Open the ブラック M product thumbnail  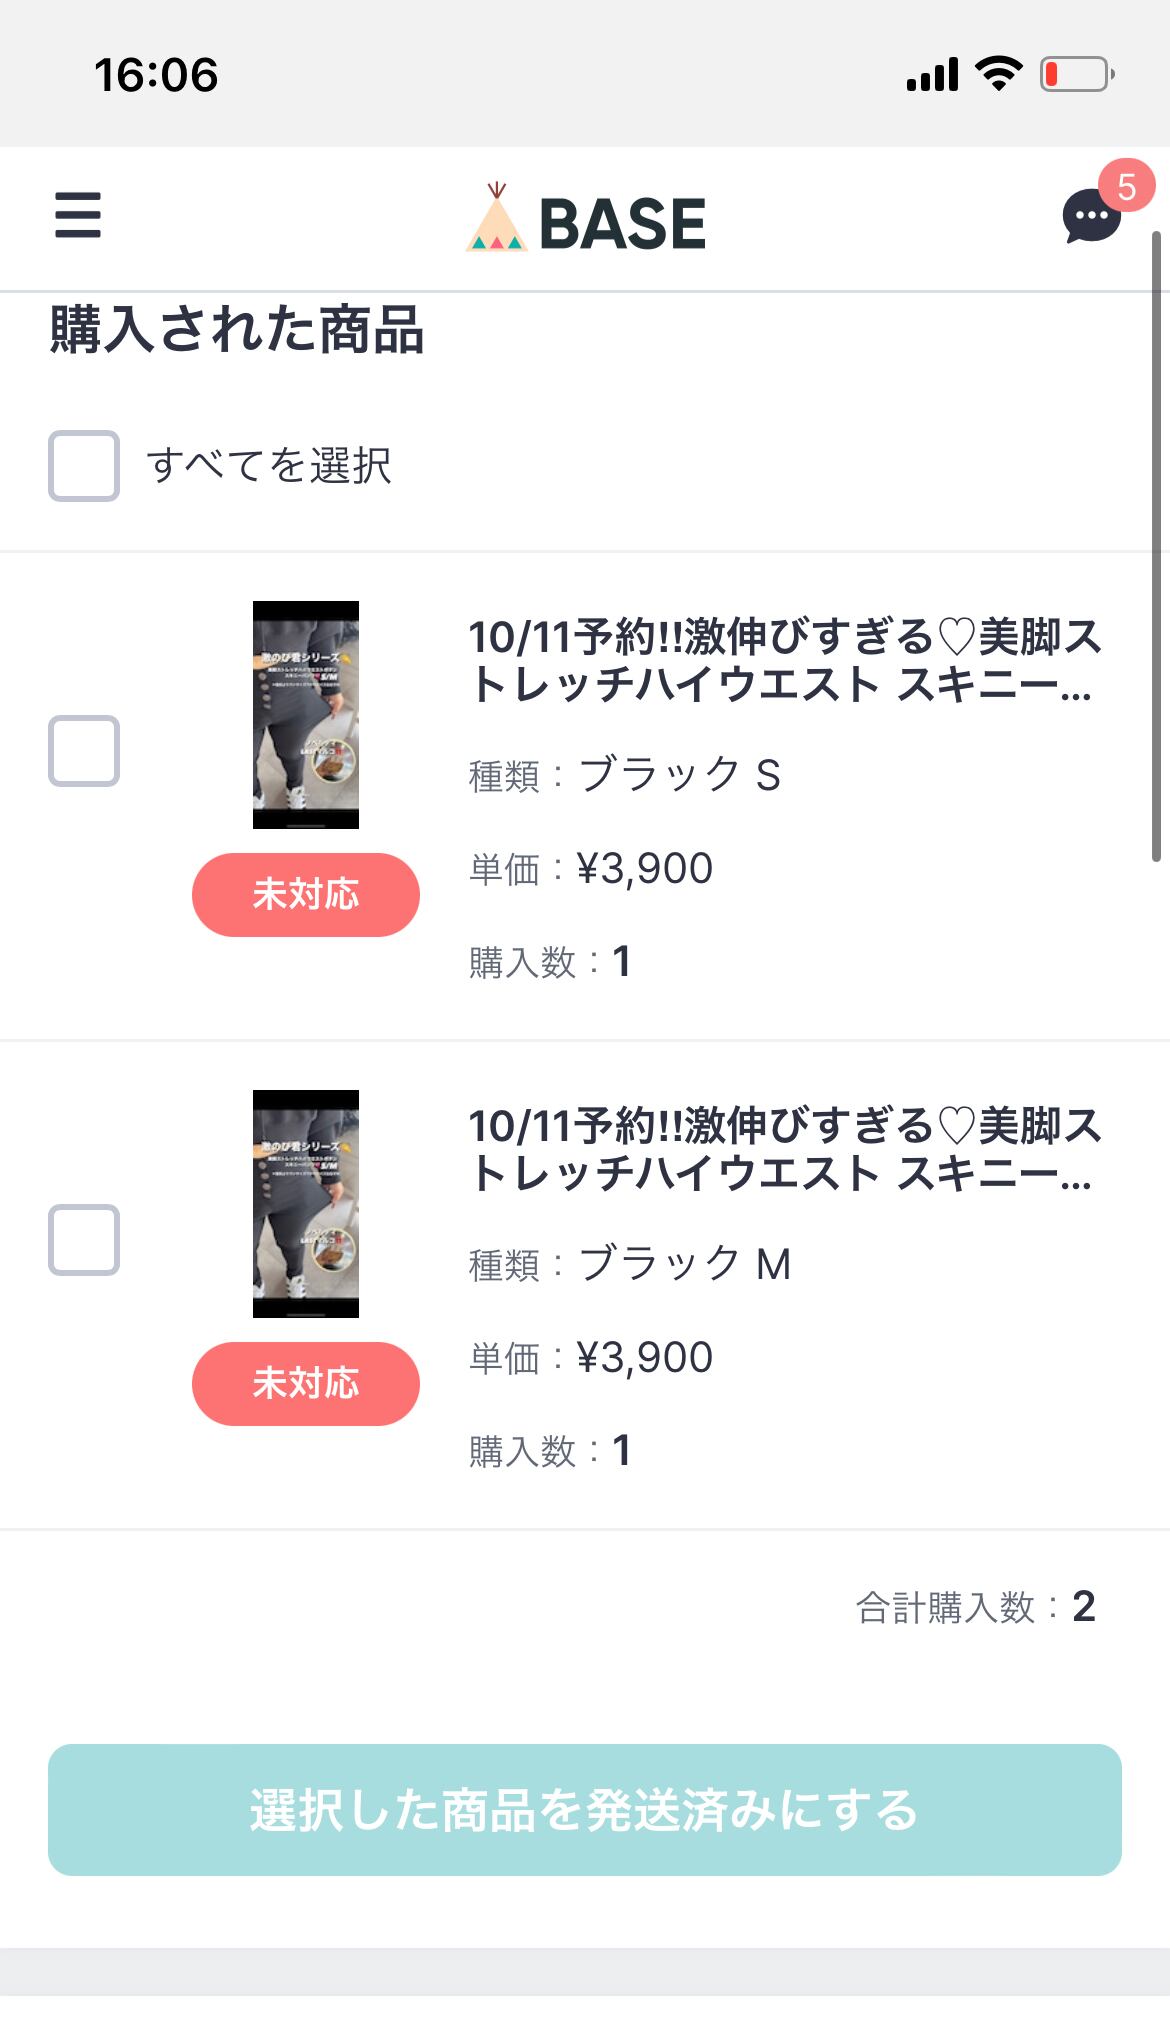tap(306, 1204)
